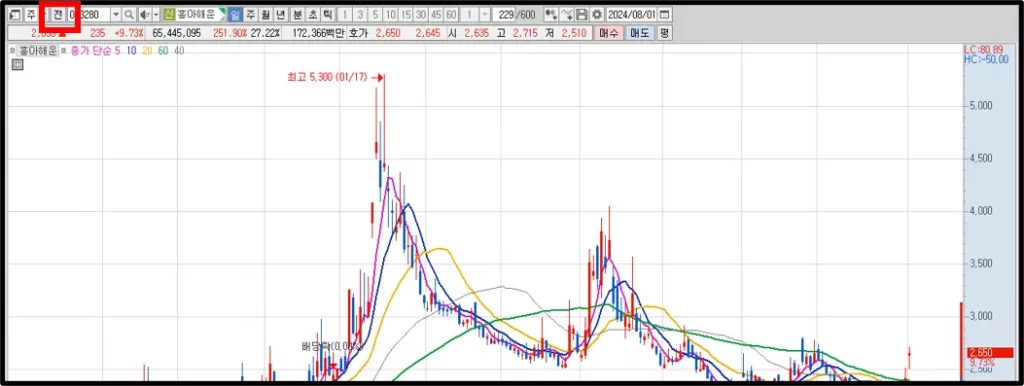
Task: Click the green 신 badge icon
Action: click(x=168, y=14)
